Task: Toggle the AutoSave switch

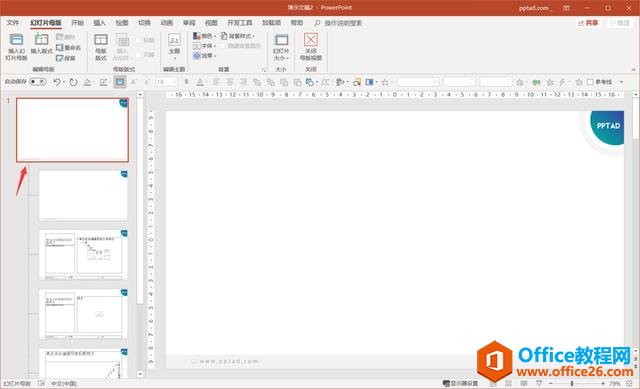Action: 38,82
